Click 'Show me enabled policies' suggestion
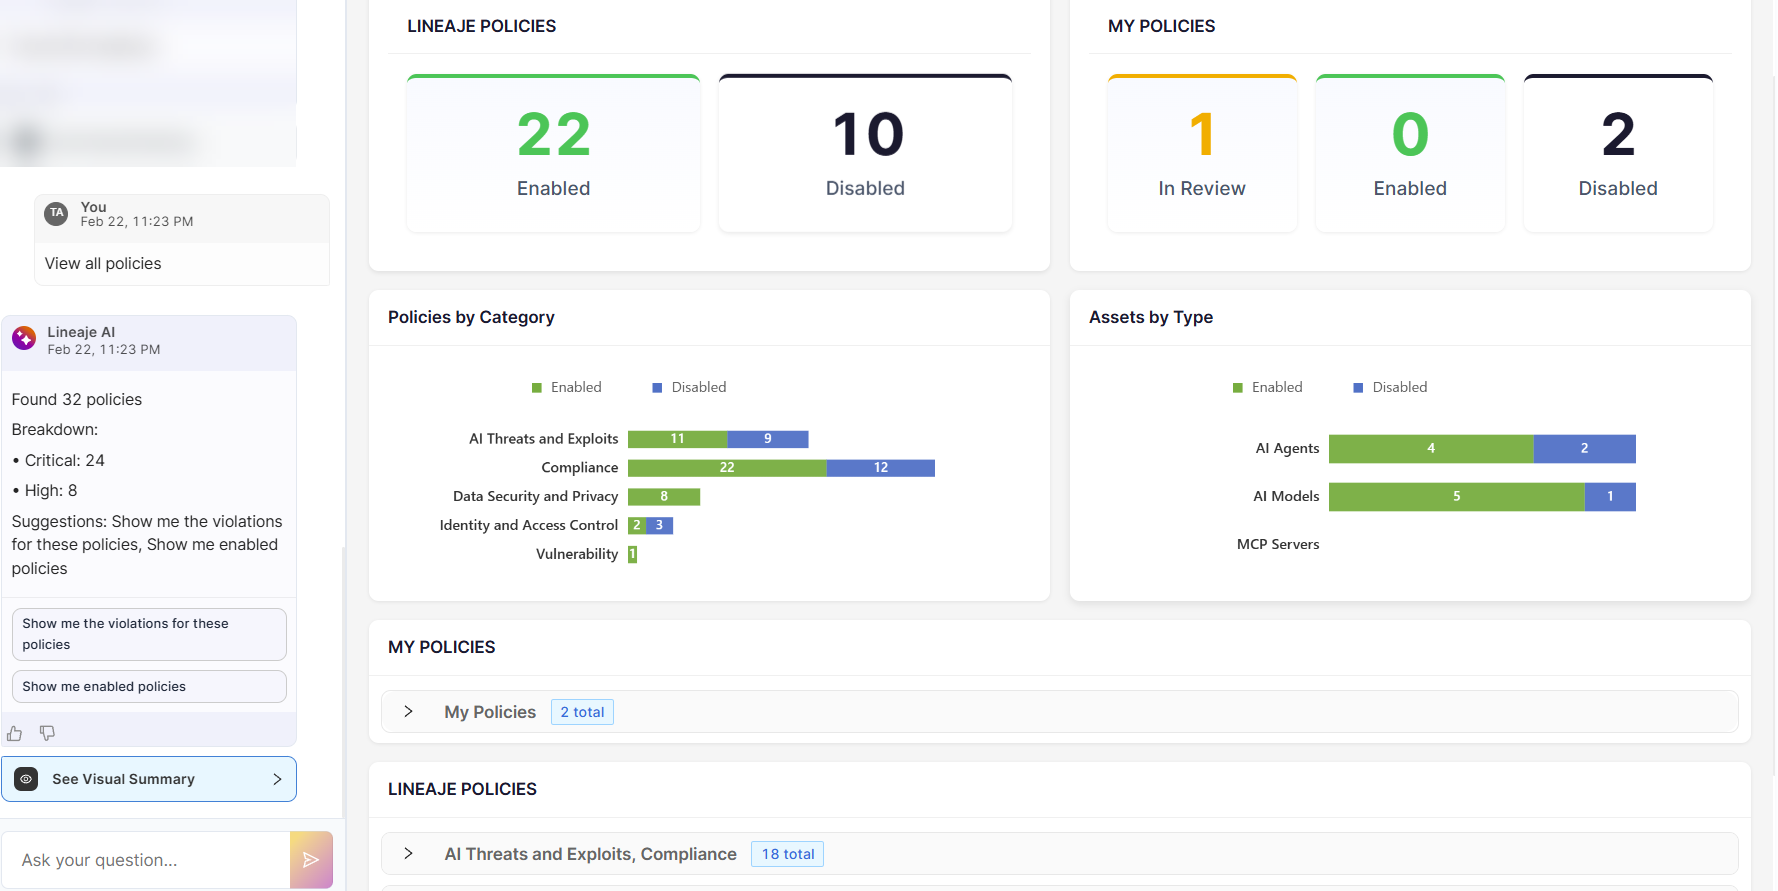Viewport: 1778px width, 891px height. click(x=149, y=687)
